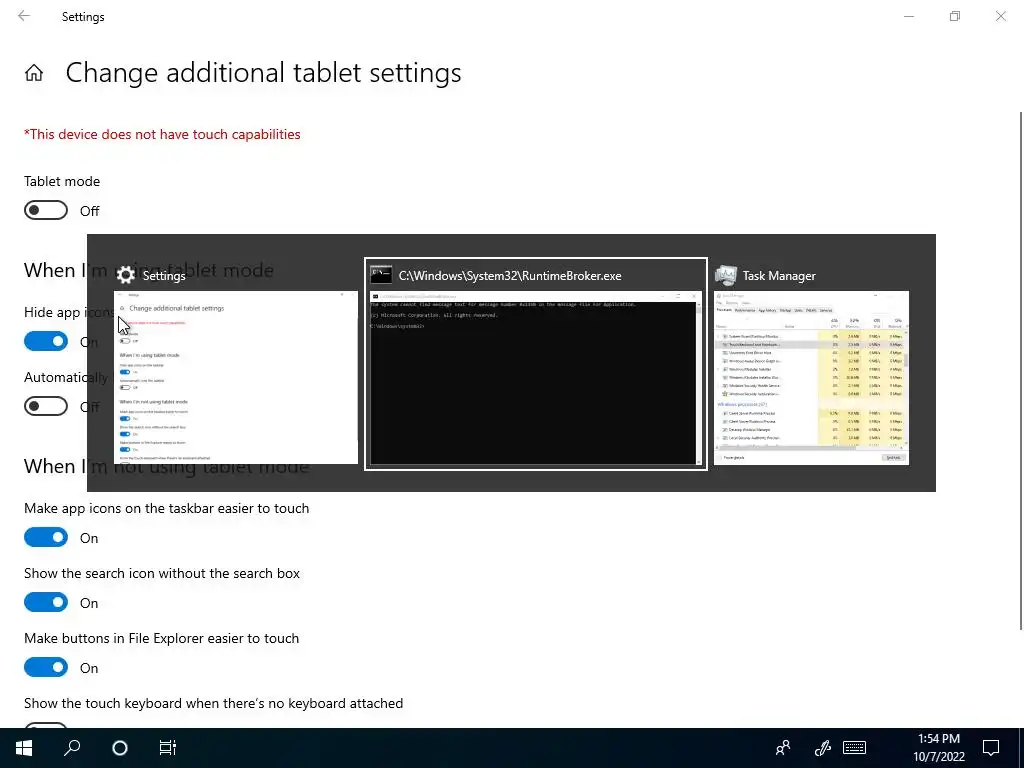This screenshot has height=768, width=1024.
Task: Disable Make app icons easier to touch
Action: tap(46, 537)
